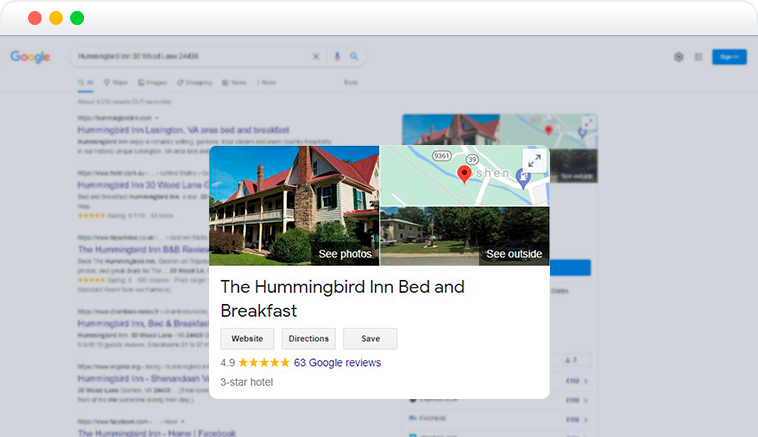Image resolution: width=758 pixels, height=437 pixels.
Task: Open the Website button for Hummingbird Inn
Action: [247, 339]
